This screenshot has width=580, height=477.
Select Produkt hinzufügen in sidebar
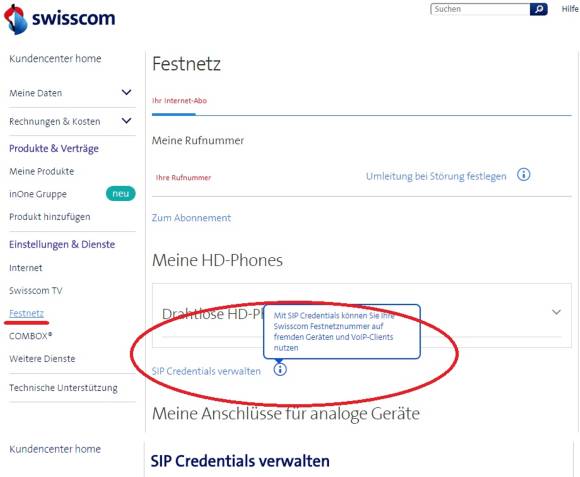50,217
